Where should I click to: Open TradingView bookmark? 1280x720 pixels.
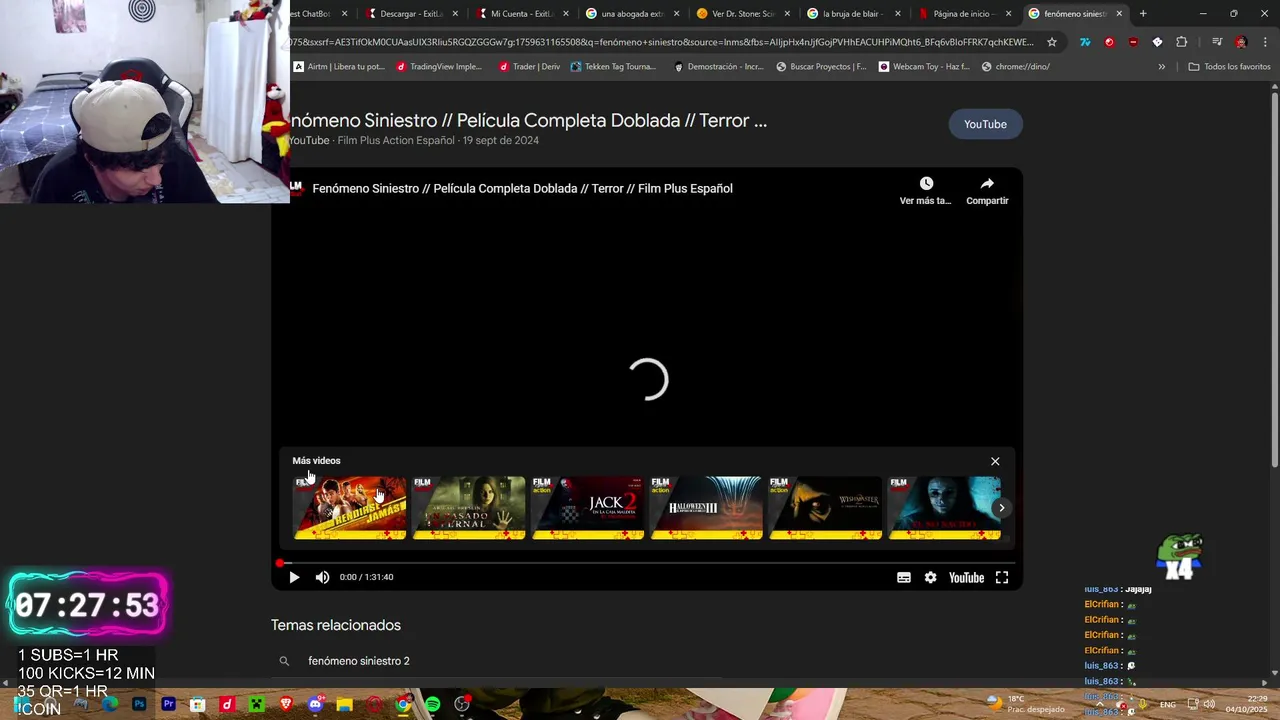439,67
